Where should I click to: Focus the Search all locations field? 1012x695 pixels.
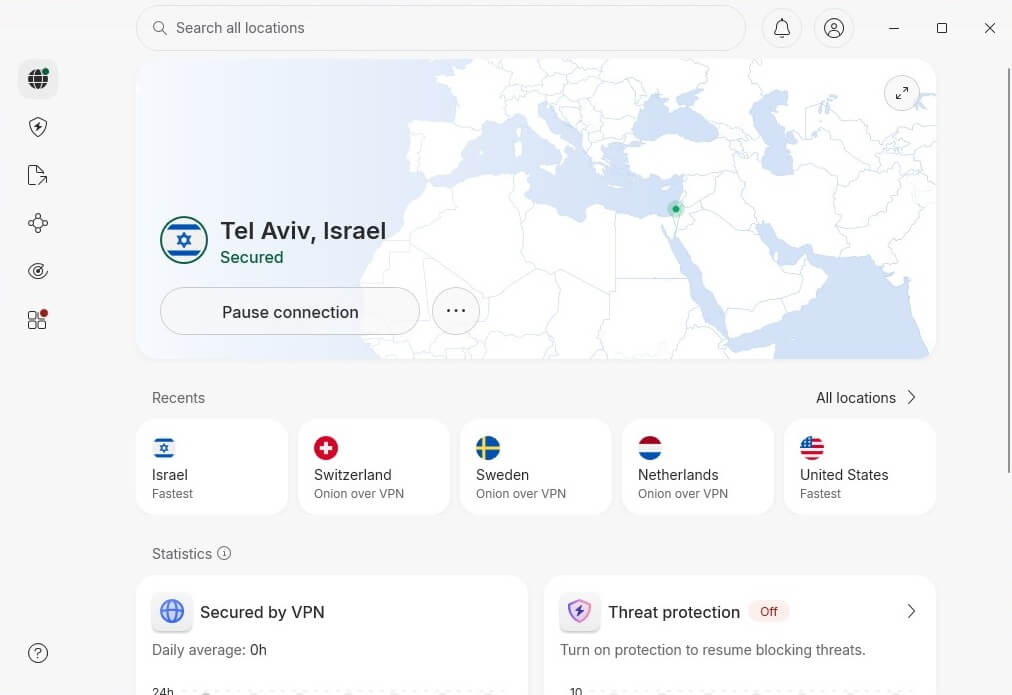(441, 28)
